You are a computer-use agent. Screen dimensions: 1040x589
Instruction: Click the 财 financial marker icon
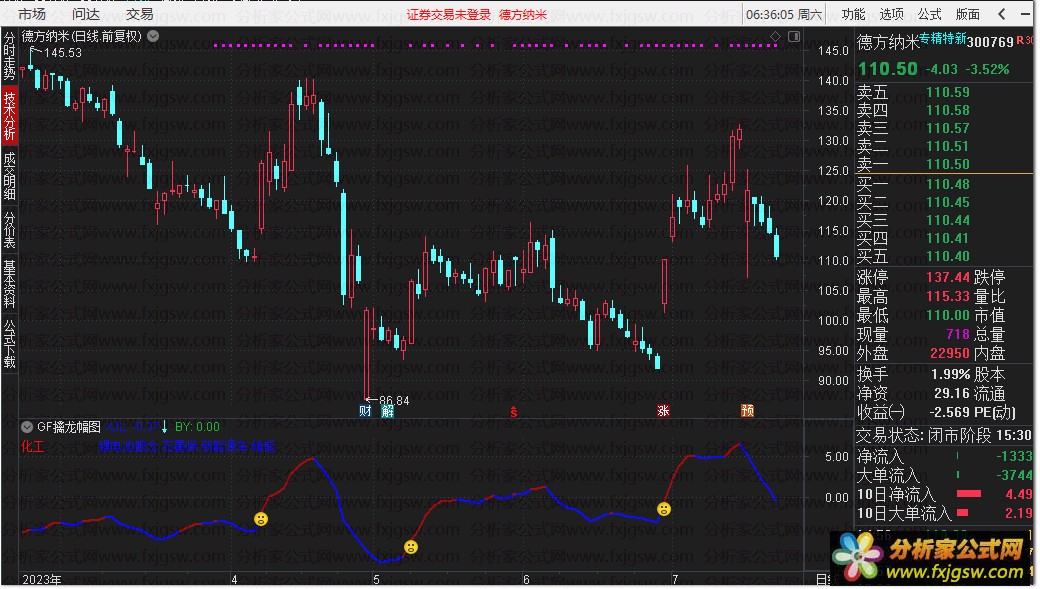(x=365, y=411)
